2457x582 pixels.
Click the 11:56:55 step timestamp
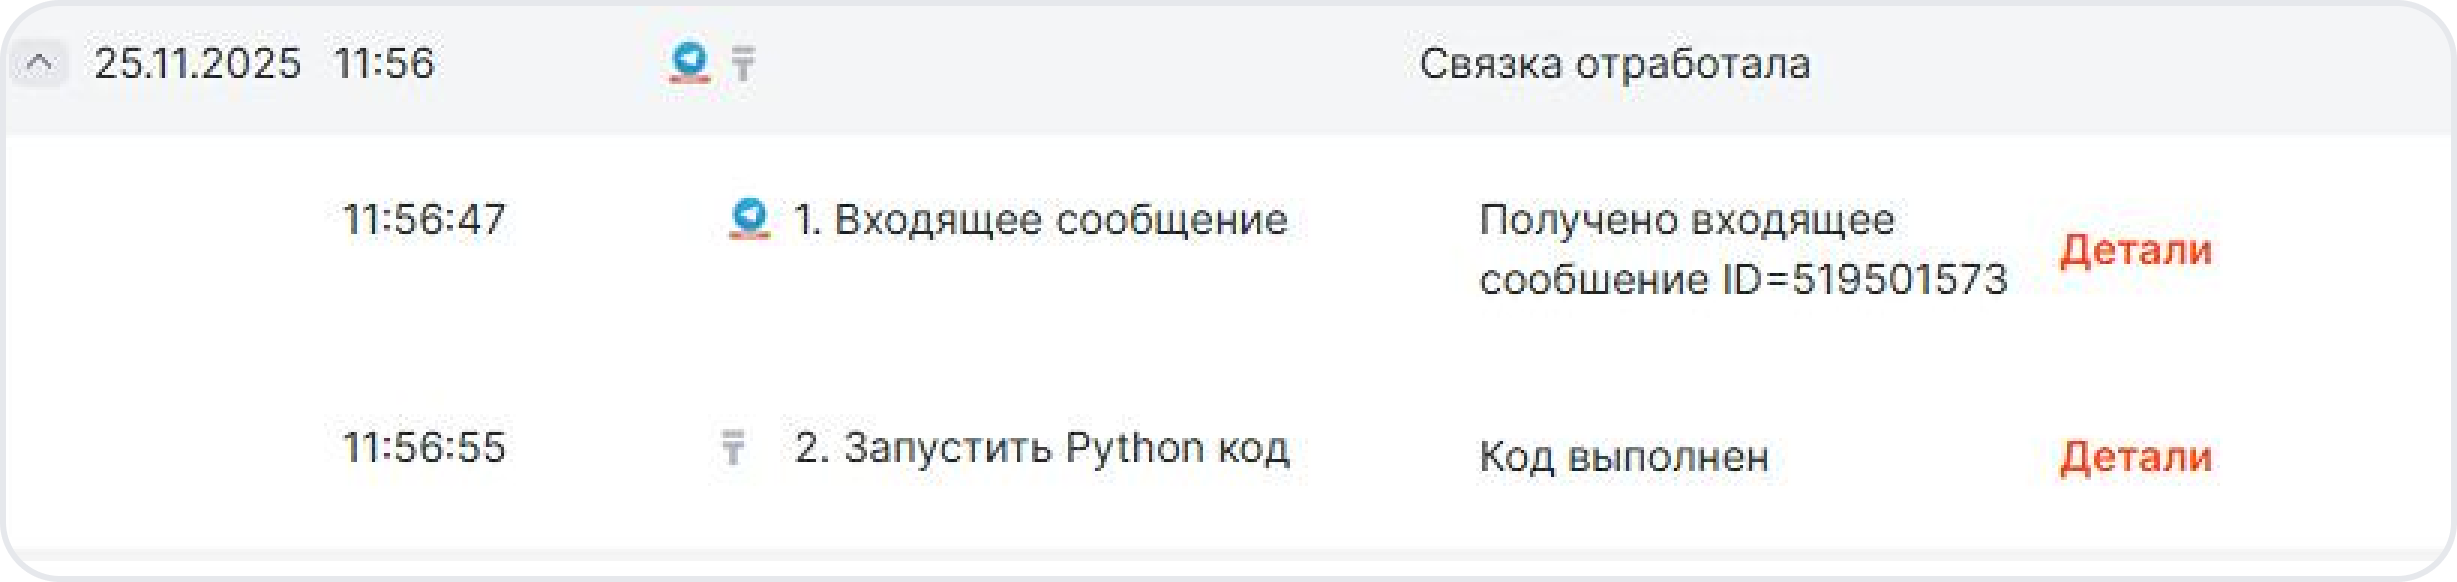424,448
